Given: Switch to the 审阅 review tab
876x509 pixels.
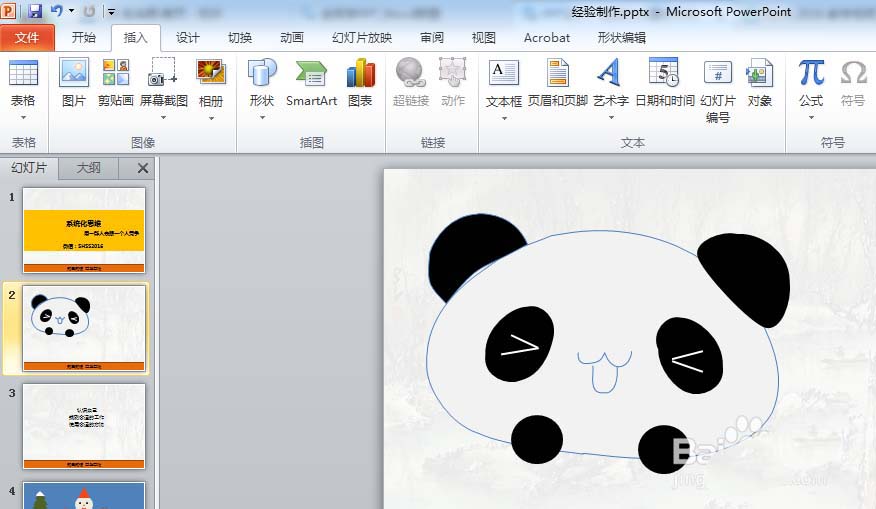Looking at the screenshot, I should click(x=432, y=37).
